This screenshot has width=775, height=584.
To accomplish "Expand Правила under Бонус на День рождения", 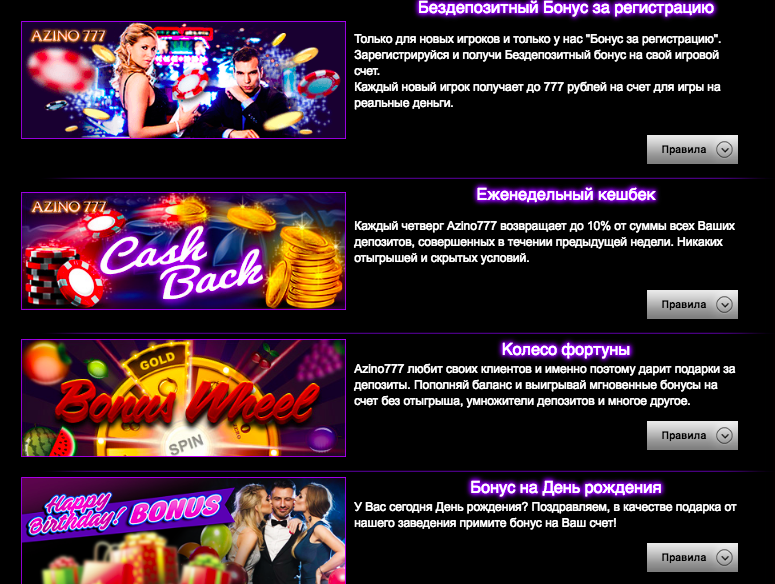I will [692, 557].
